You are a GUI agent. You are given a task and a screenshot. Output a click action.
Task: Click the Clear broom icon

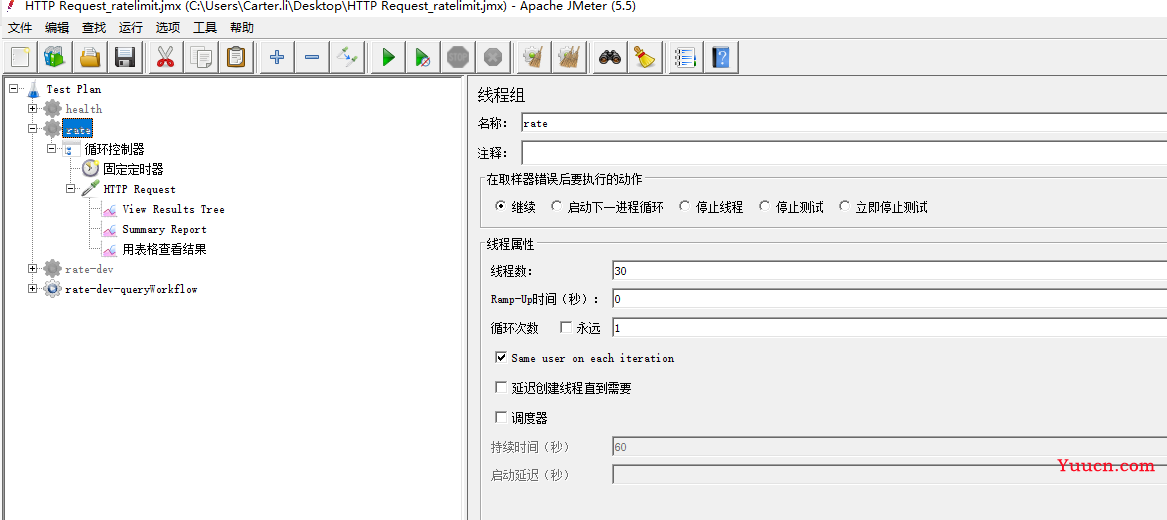(x=534, y=57)
